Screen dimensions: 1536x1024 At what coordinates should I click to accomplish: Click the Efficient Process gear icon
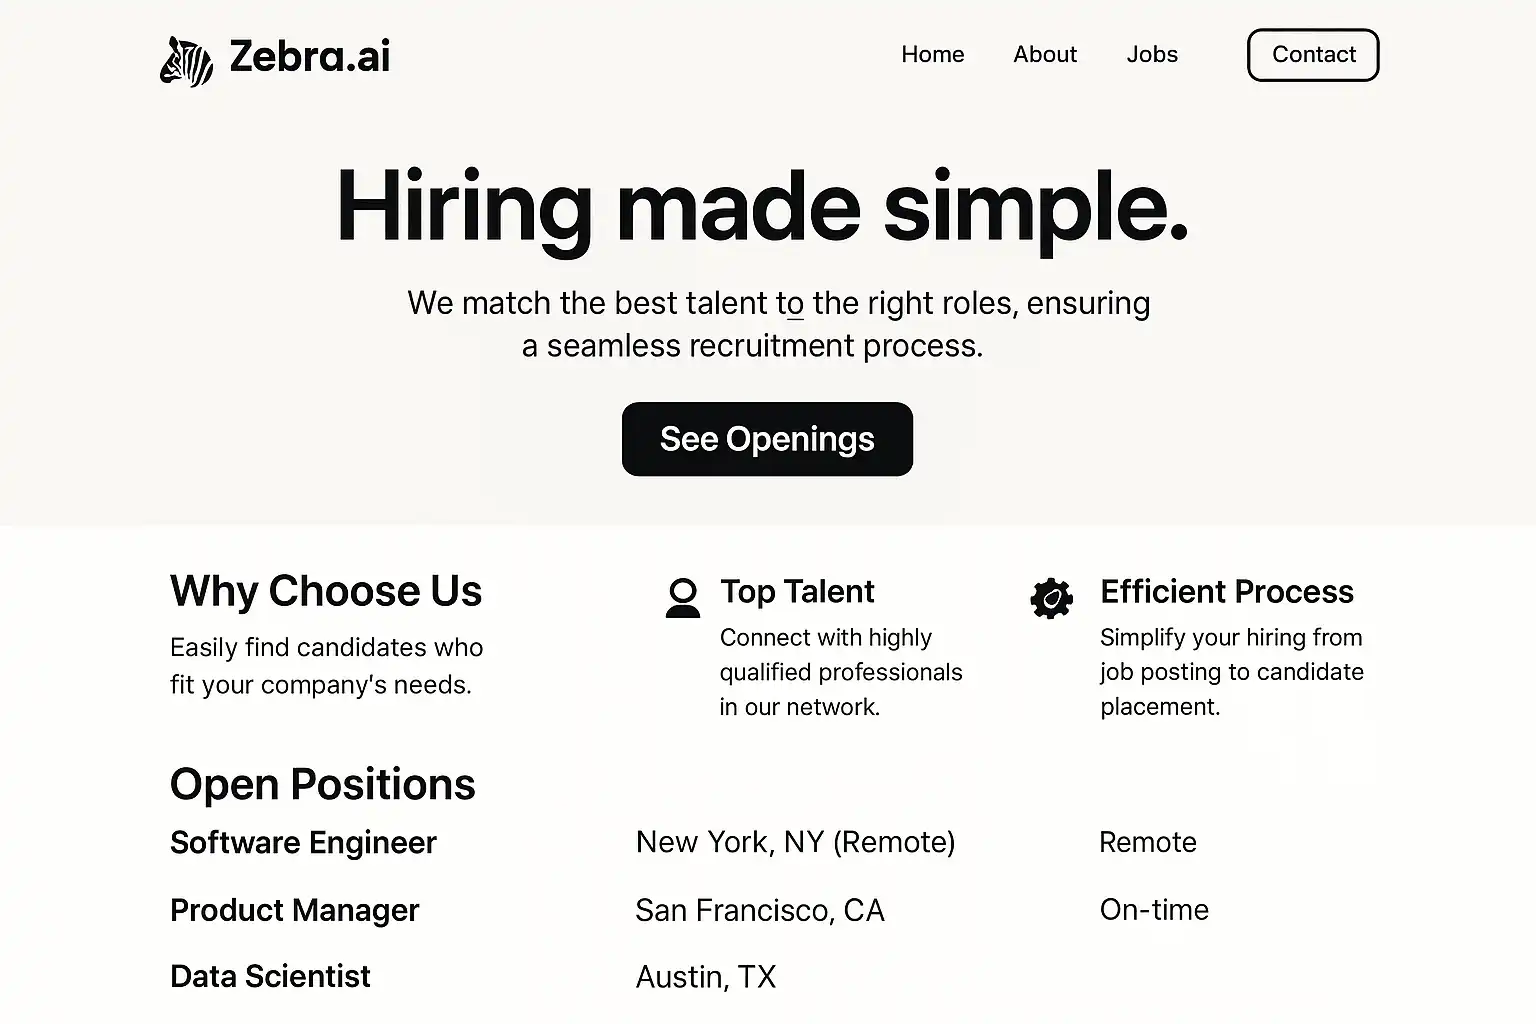coord(1051,598)
